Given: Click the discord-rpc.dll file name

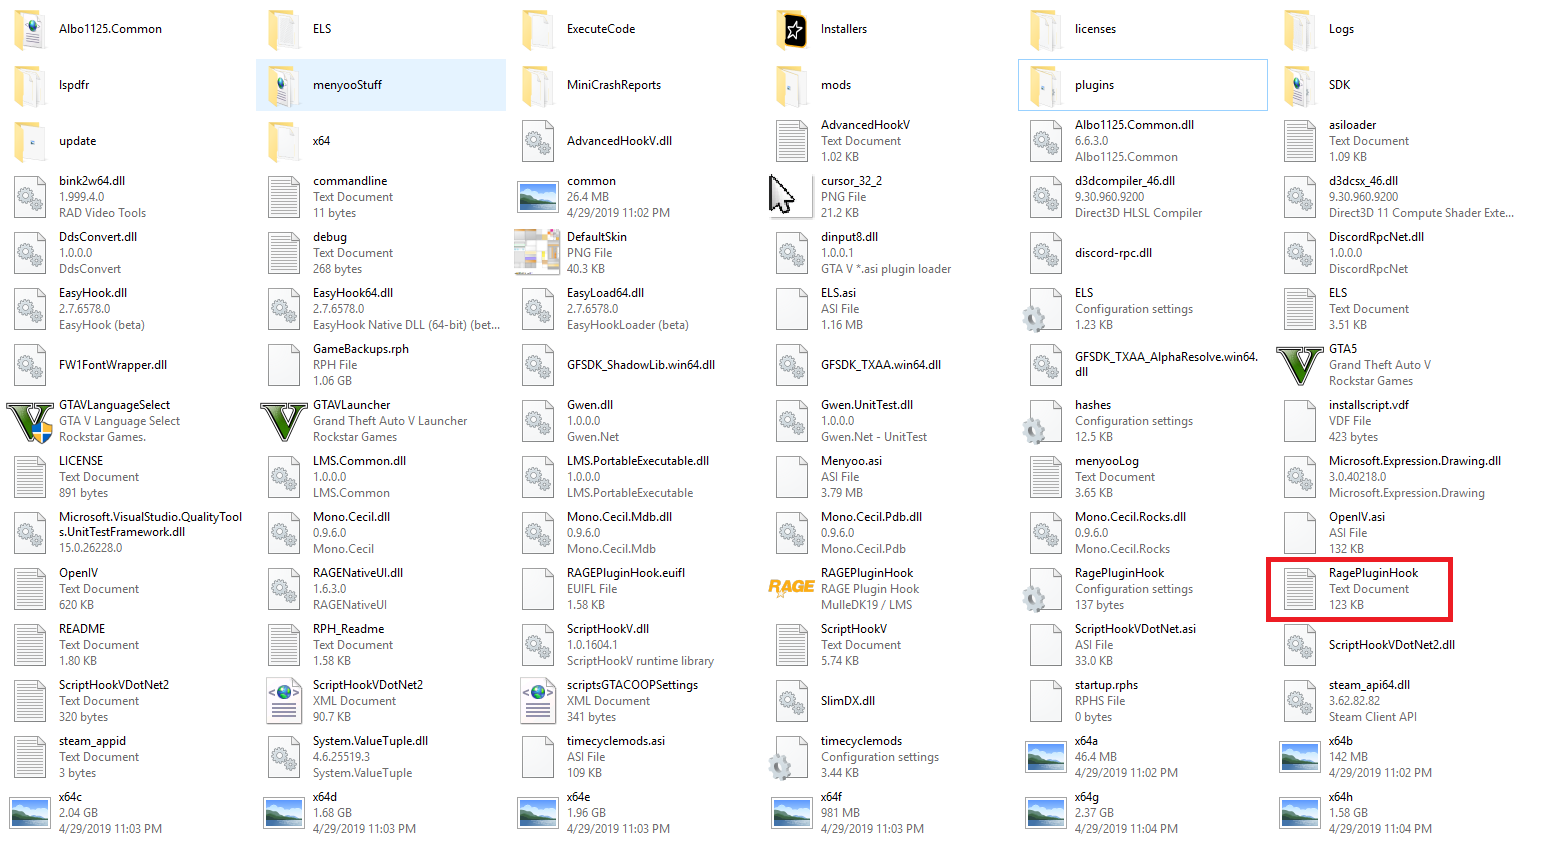Looking at the screenshot, I should 1113,253.
